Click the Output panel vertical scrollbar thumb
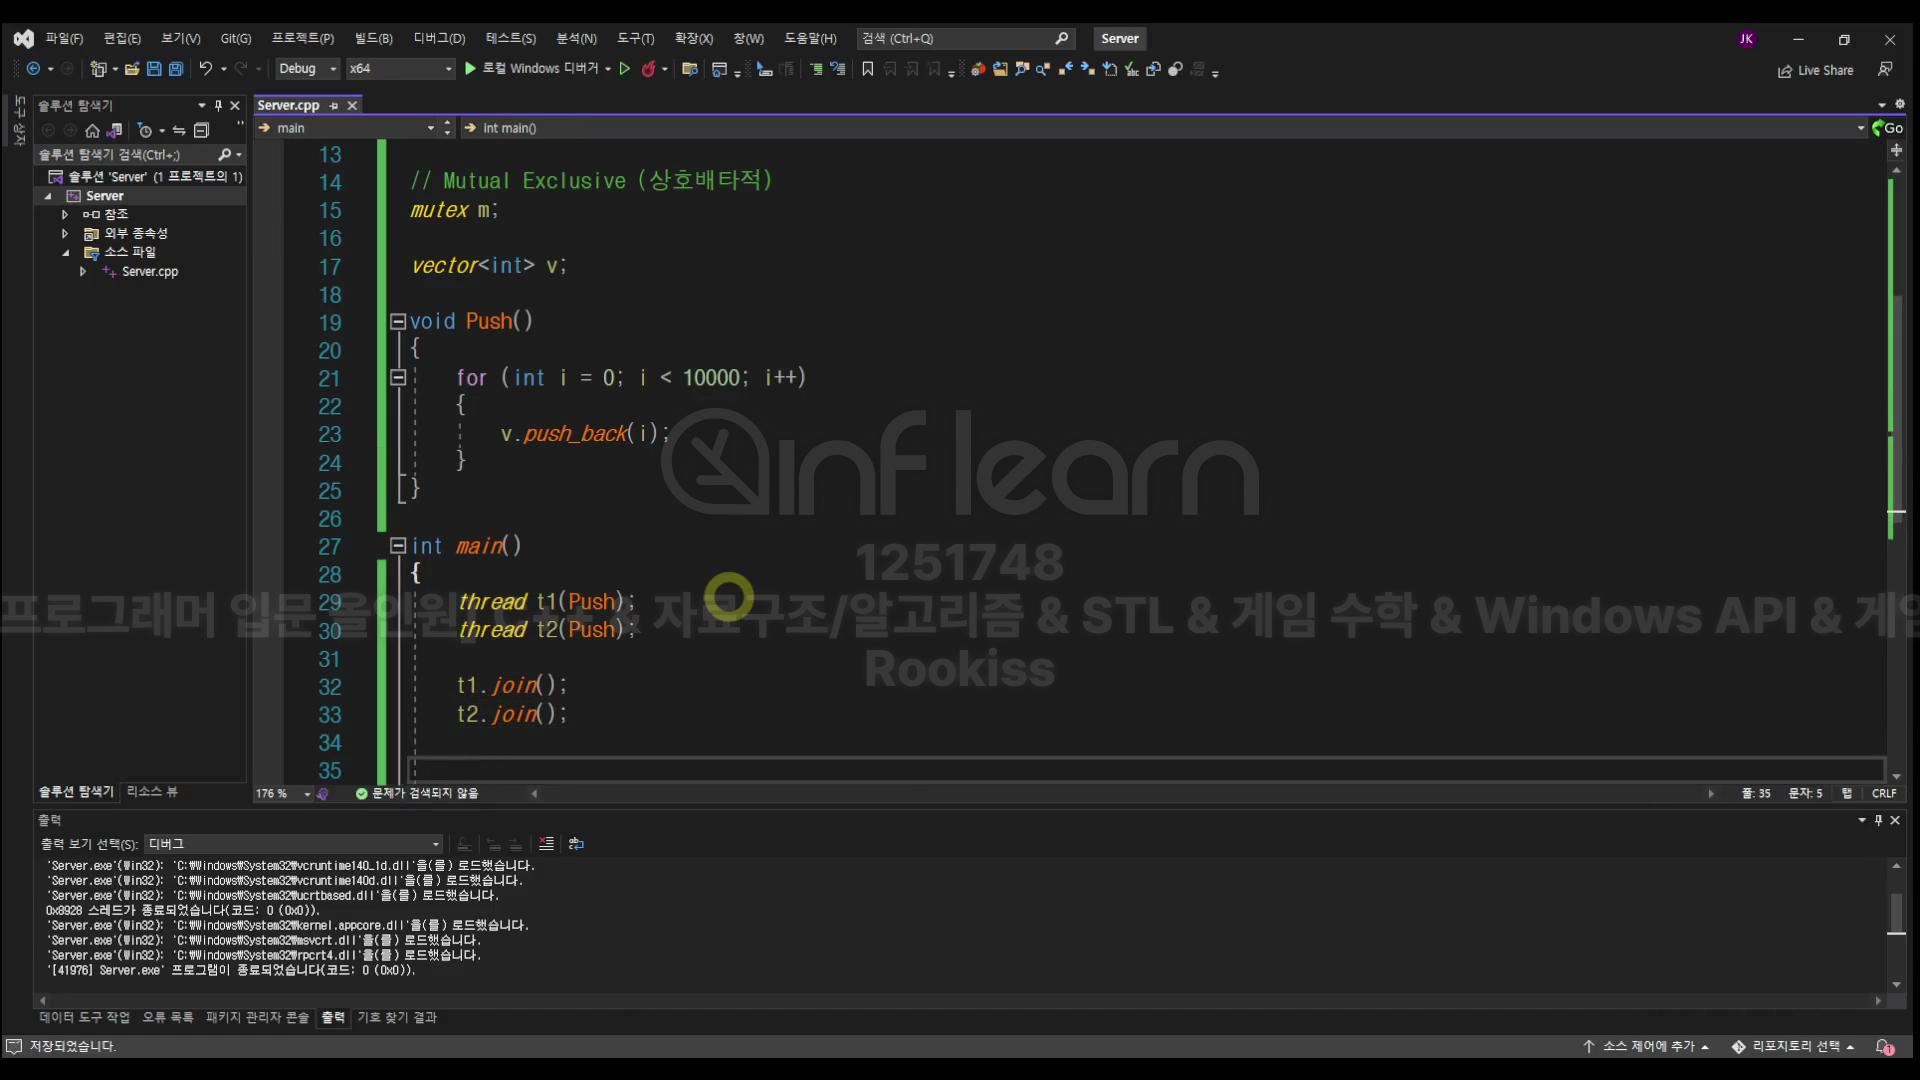The image size is (1920, 1080). [1896, 914]
